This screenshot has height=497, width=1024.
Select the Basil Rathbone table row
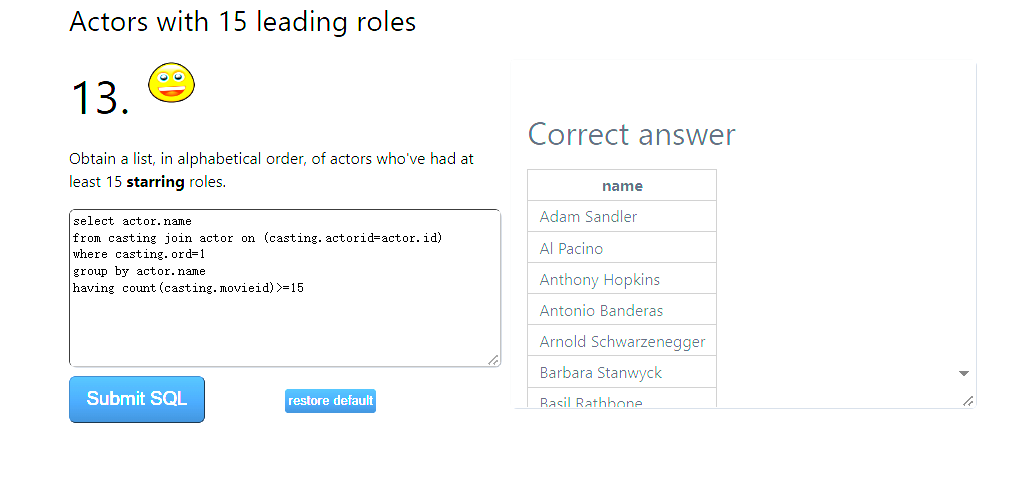(622, 398)
